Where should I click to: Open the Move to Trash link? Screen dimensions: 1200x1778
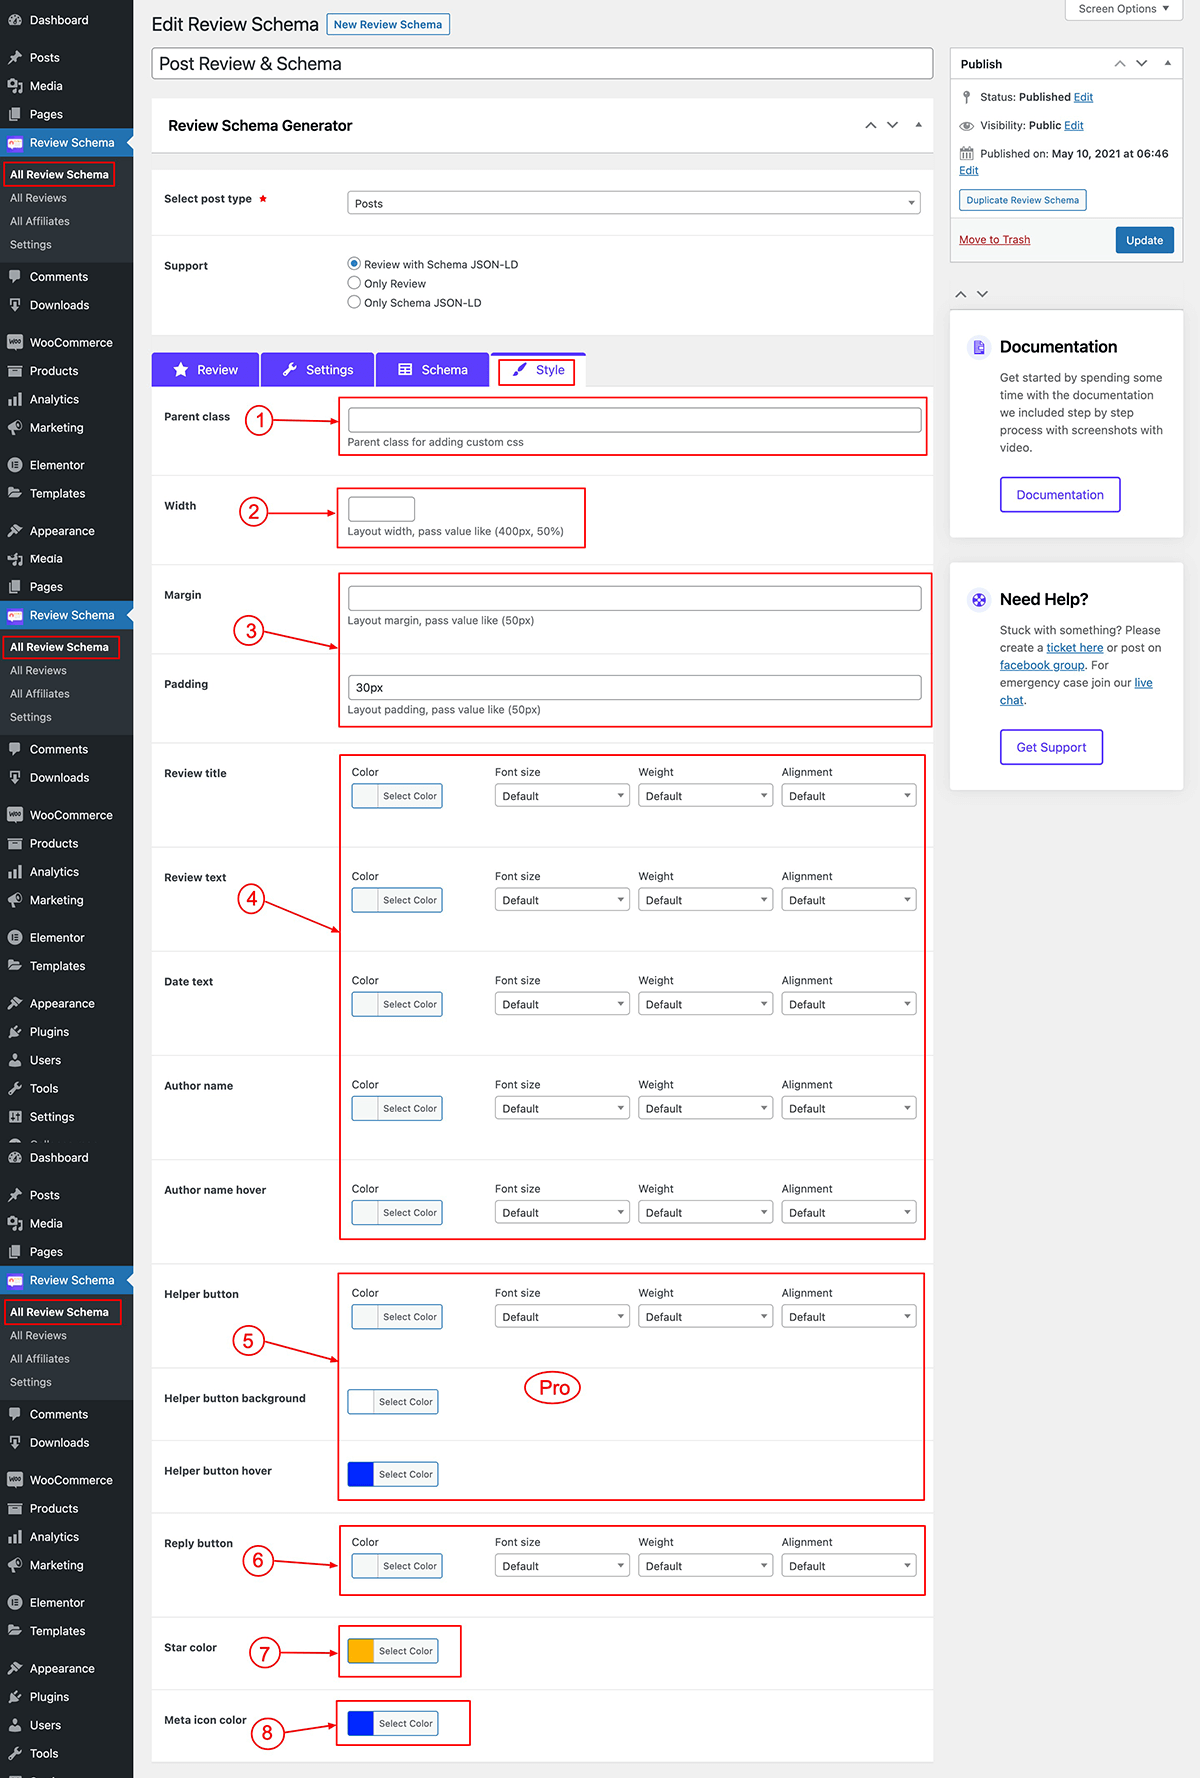pyautogui.click(x=994, y=240)
